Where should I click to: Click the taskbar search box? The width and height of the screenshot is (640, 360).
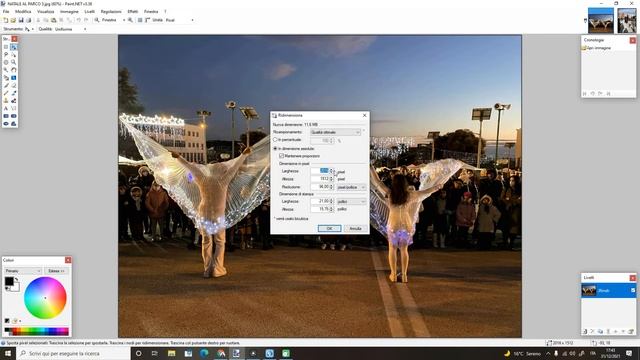click(x=73, y=353)
